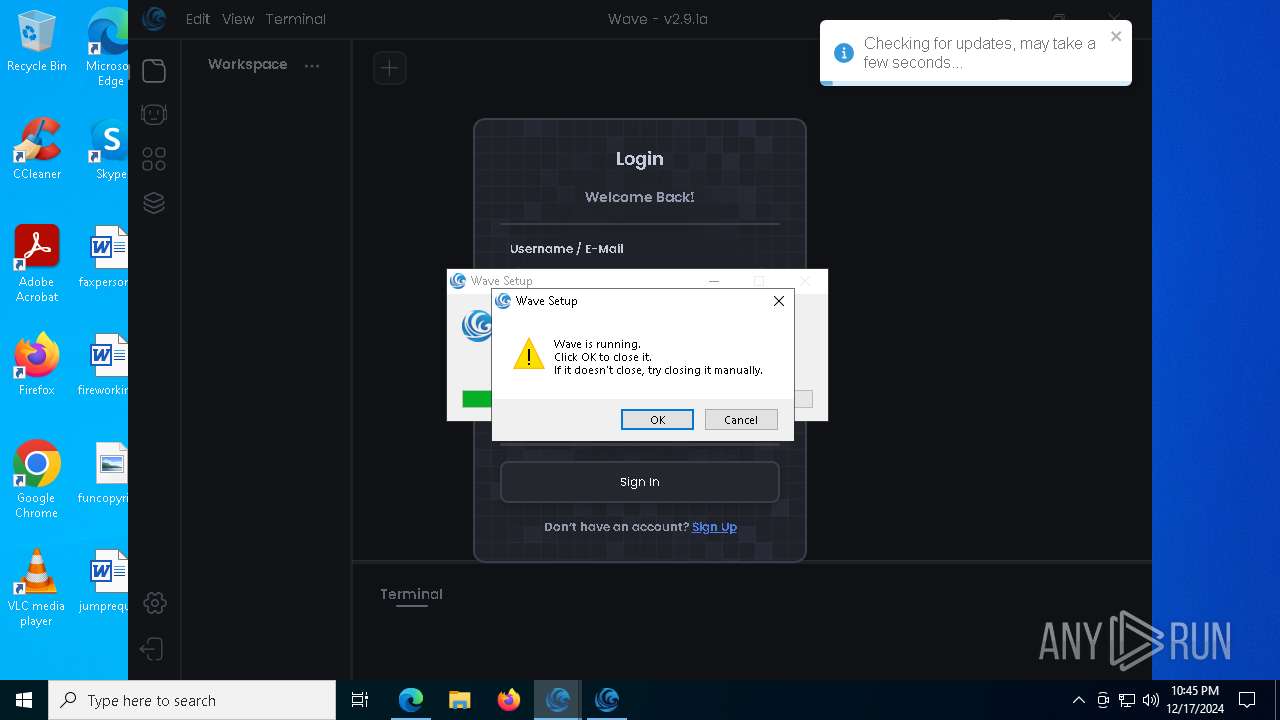1280x720 pixels.
Task: Click Cancel in the Wave Setup dialog
Action: 741,420
